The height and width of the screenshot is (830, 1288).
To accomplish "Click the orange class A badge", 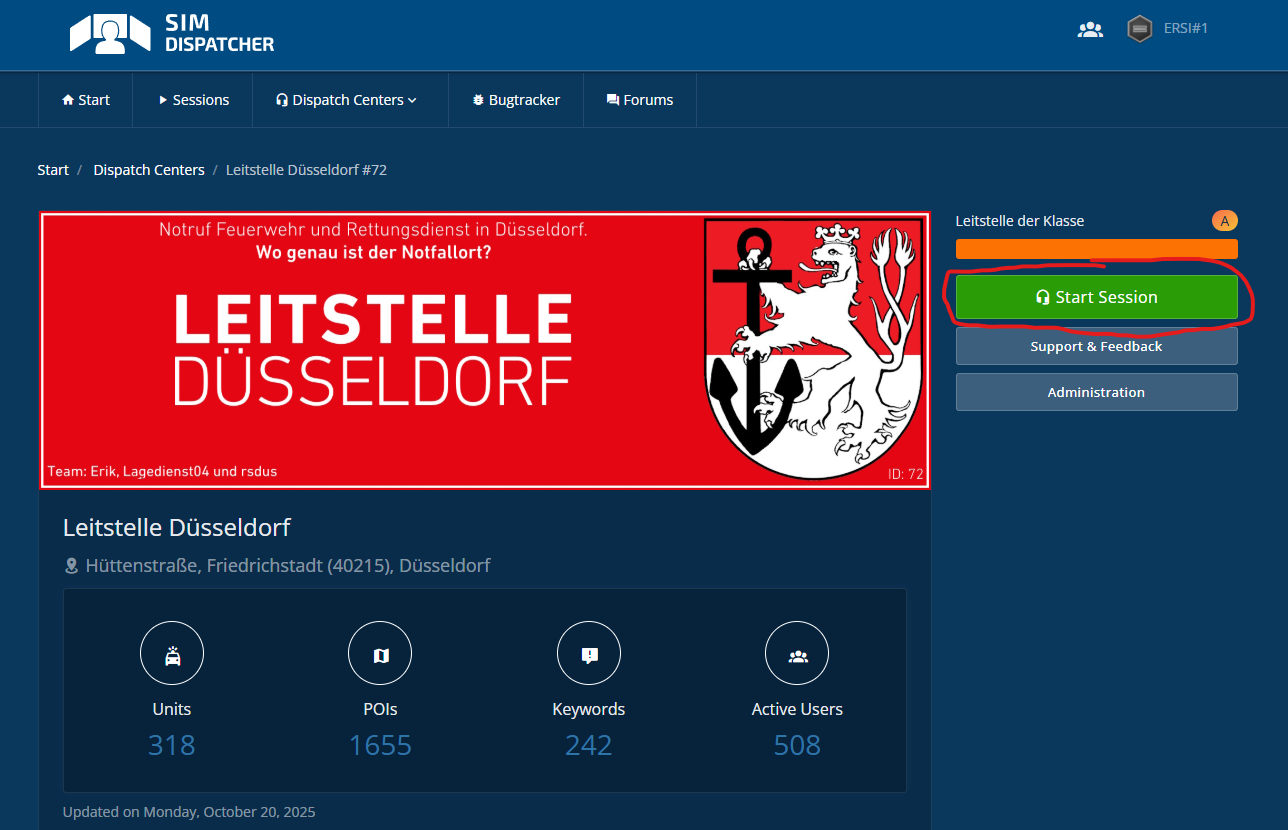I will click(1224, 221).
